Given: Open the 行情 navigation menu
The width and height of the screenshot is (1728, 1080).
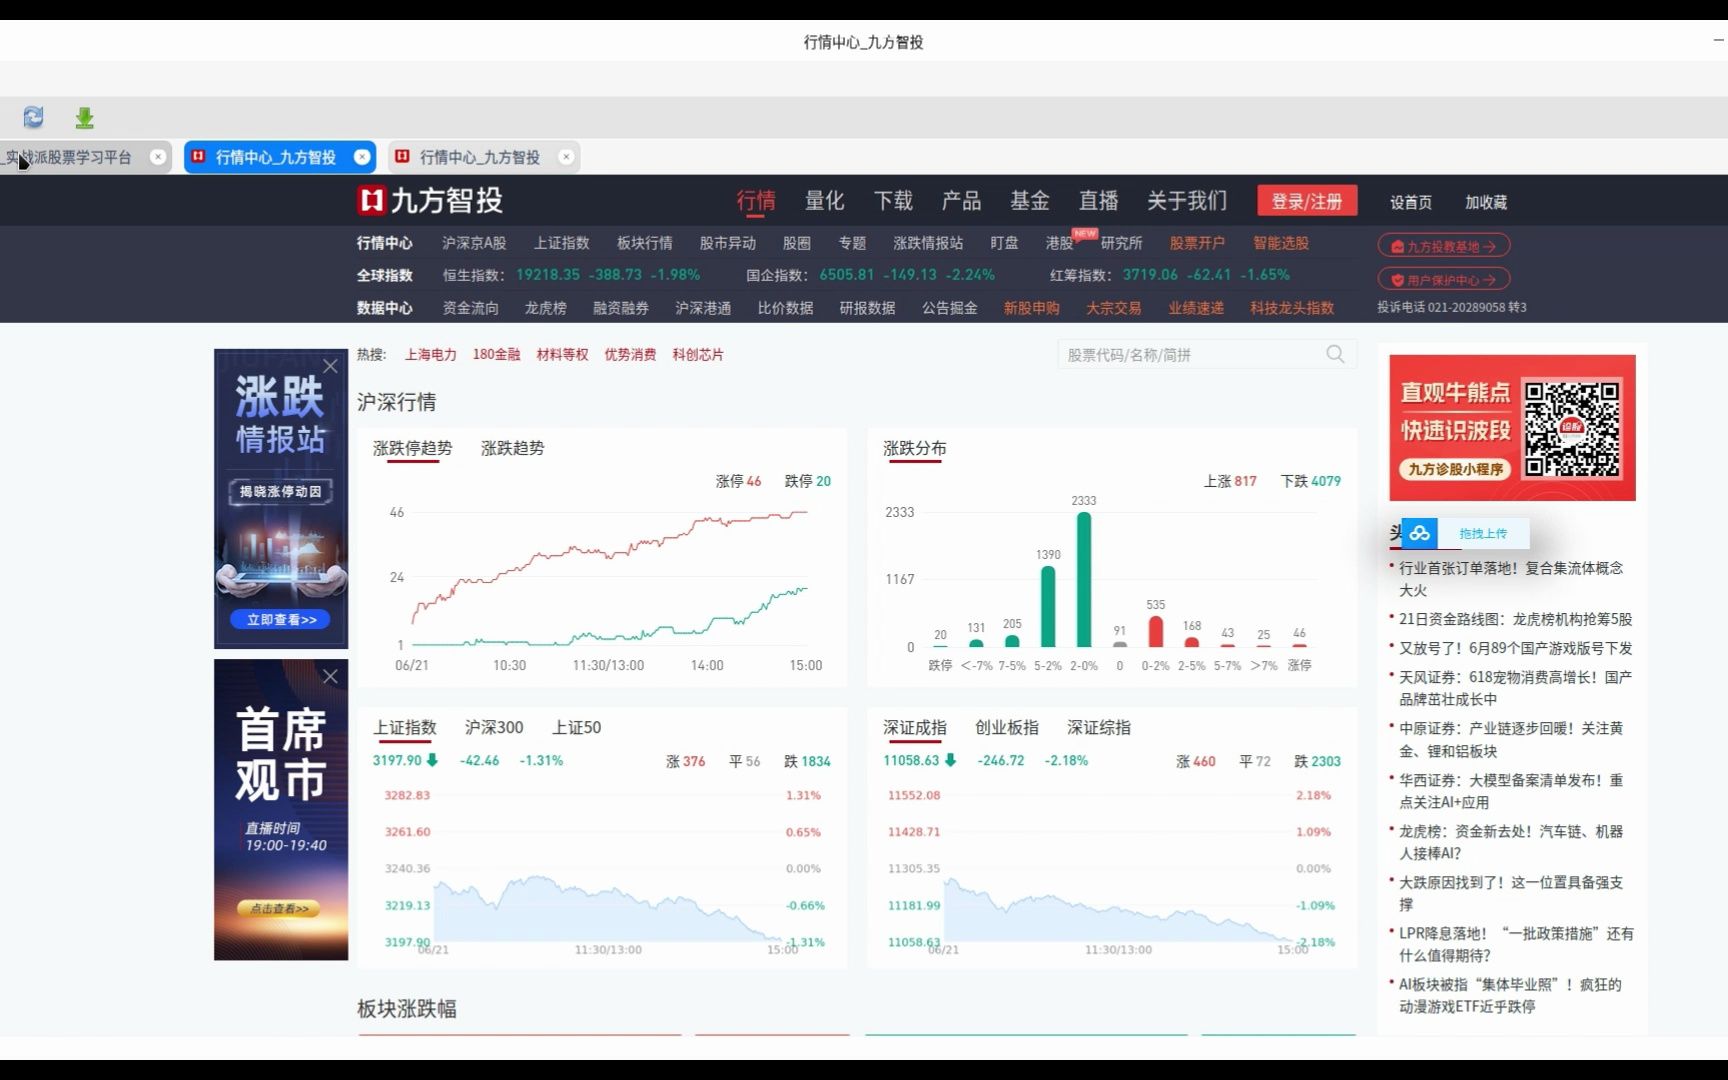Looking at the screenshot, I should click(757, 200).
